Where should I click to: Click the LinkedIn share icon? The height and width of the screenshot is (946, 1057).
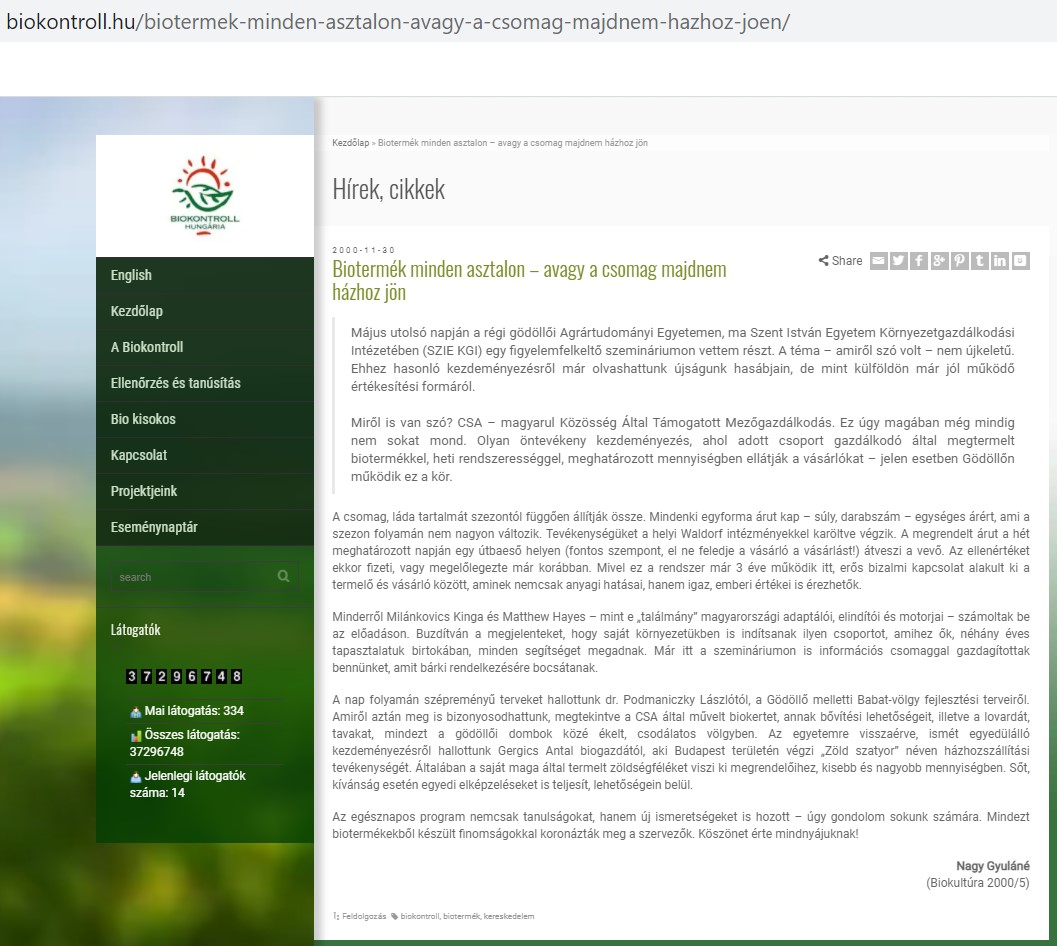tap(1000, 261)
